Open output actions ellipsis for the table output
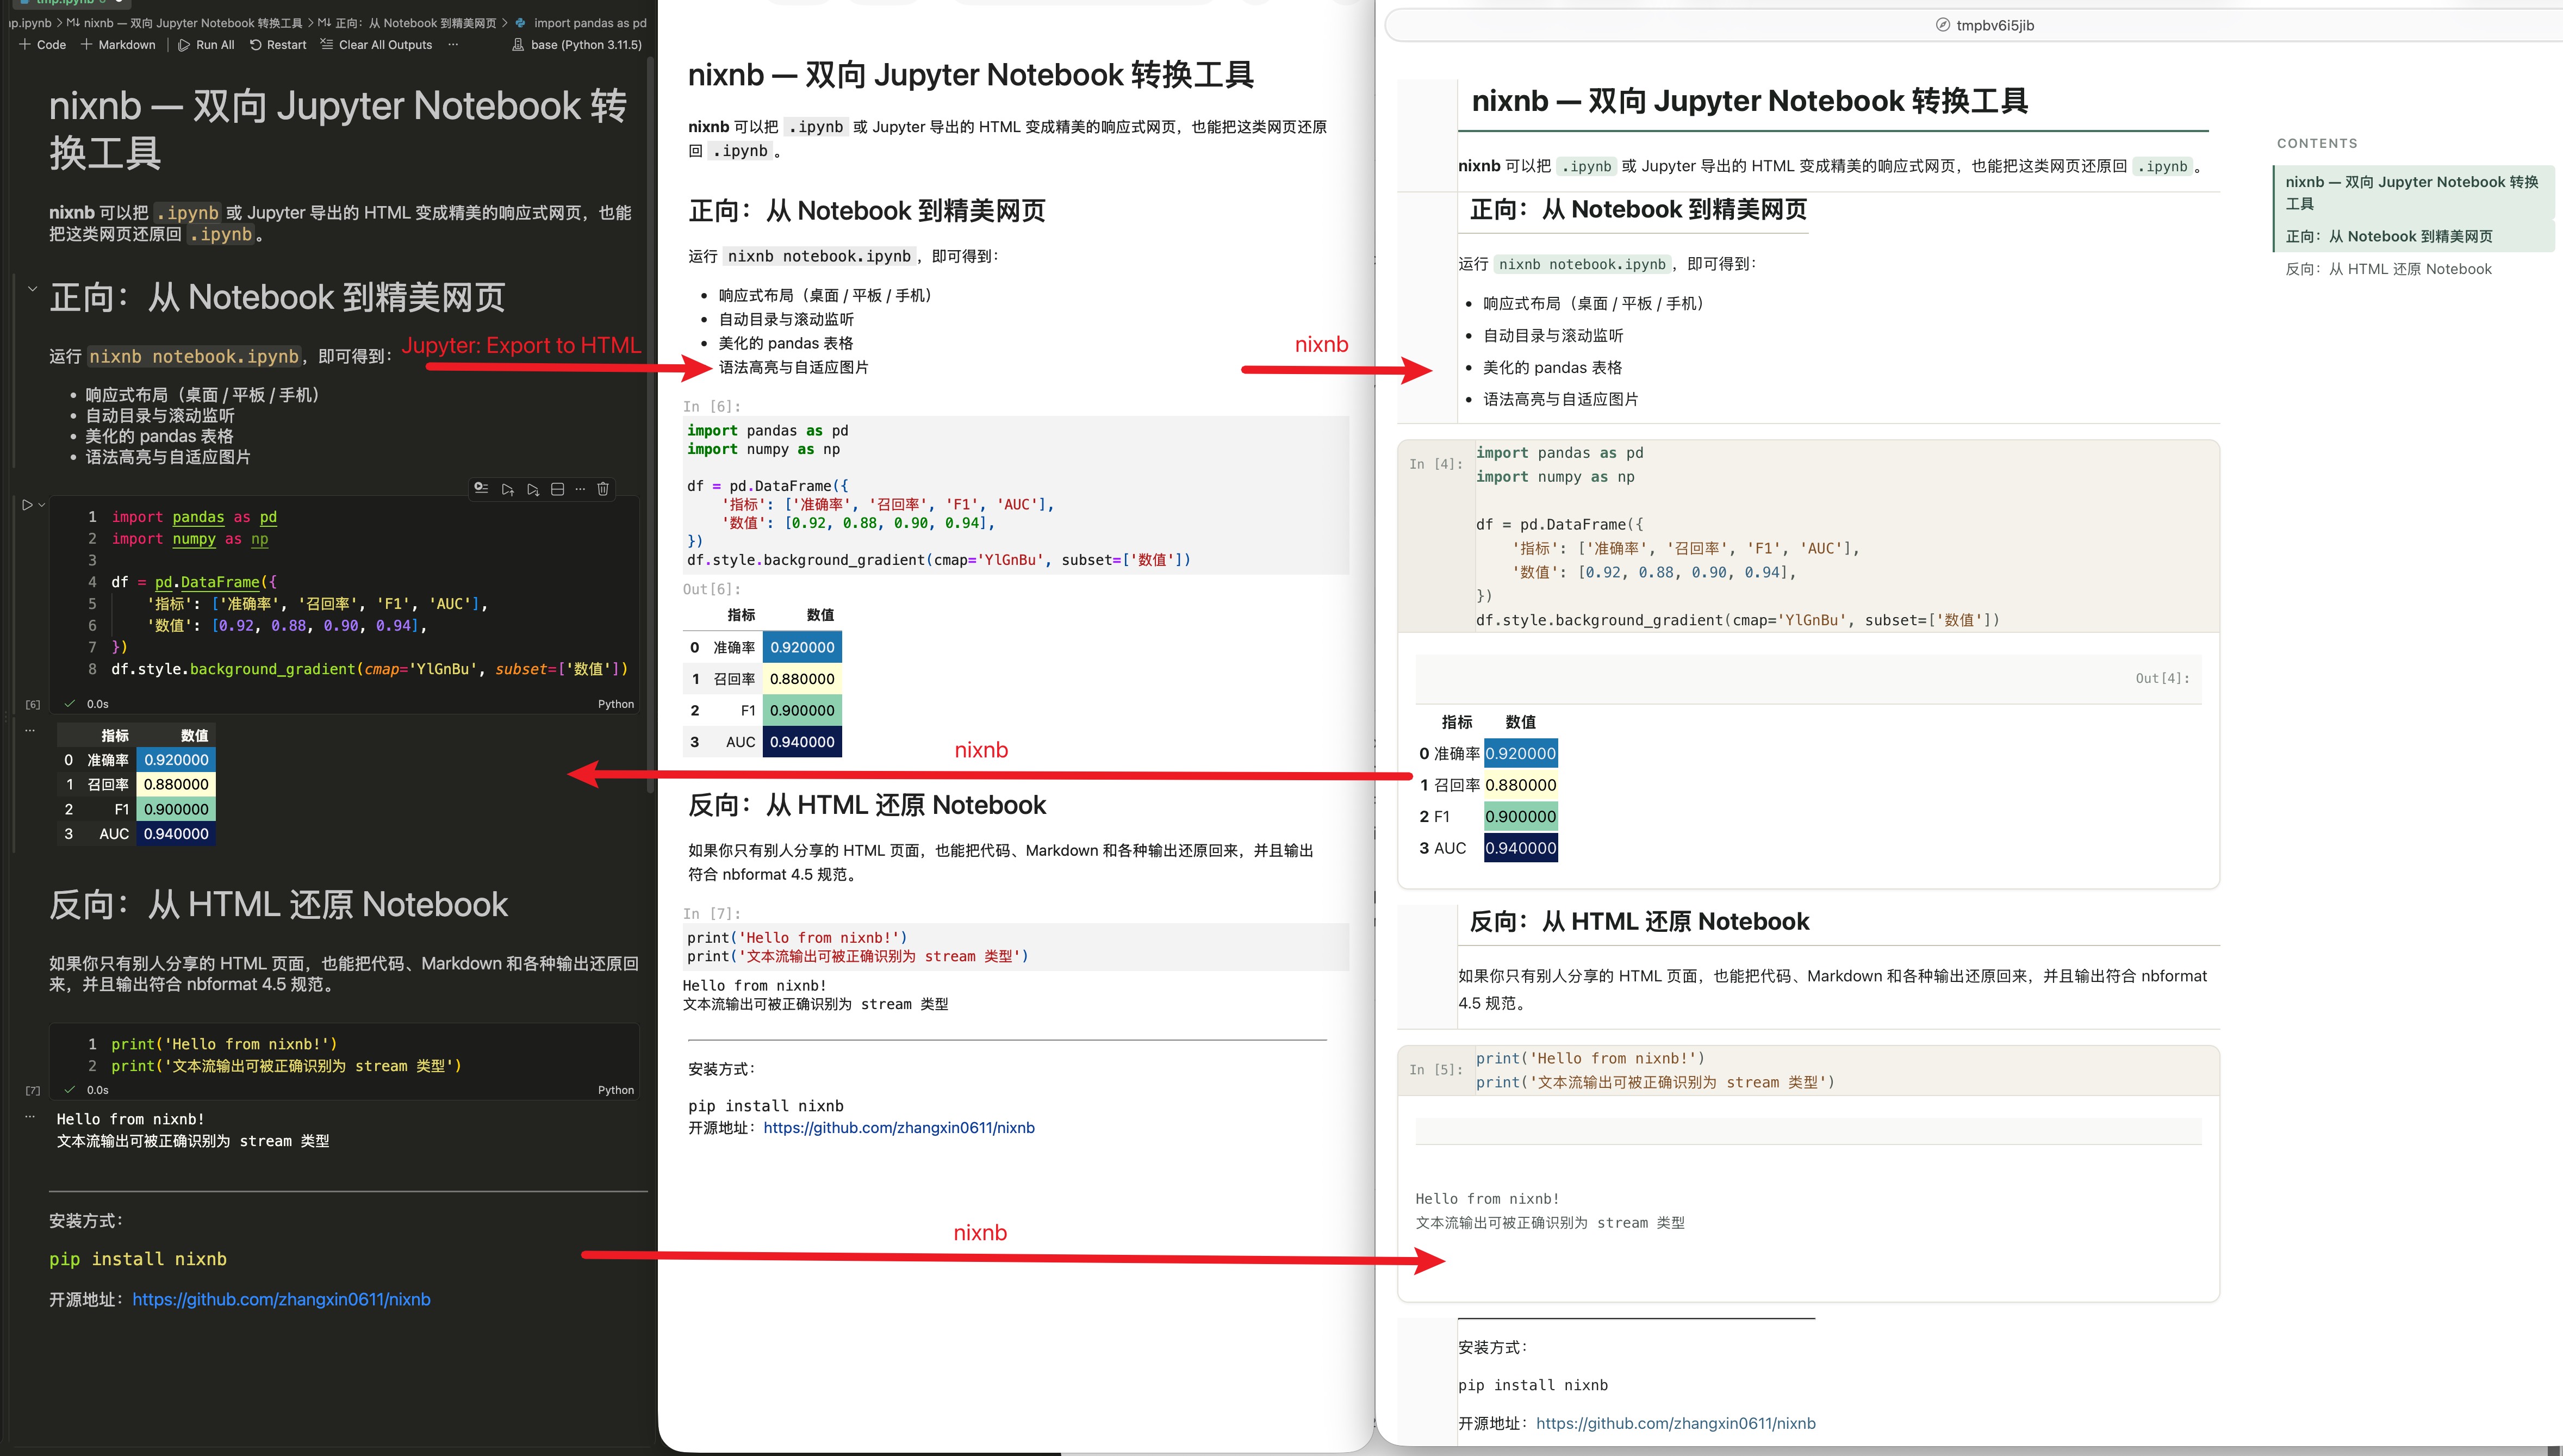Viewport: 2563px width, 1456px height. (x=30, y=730)
